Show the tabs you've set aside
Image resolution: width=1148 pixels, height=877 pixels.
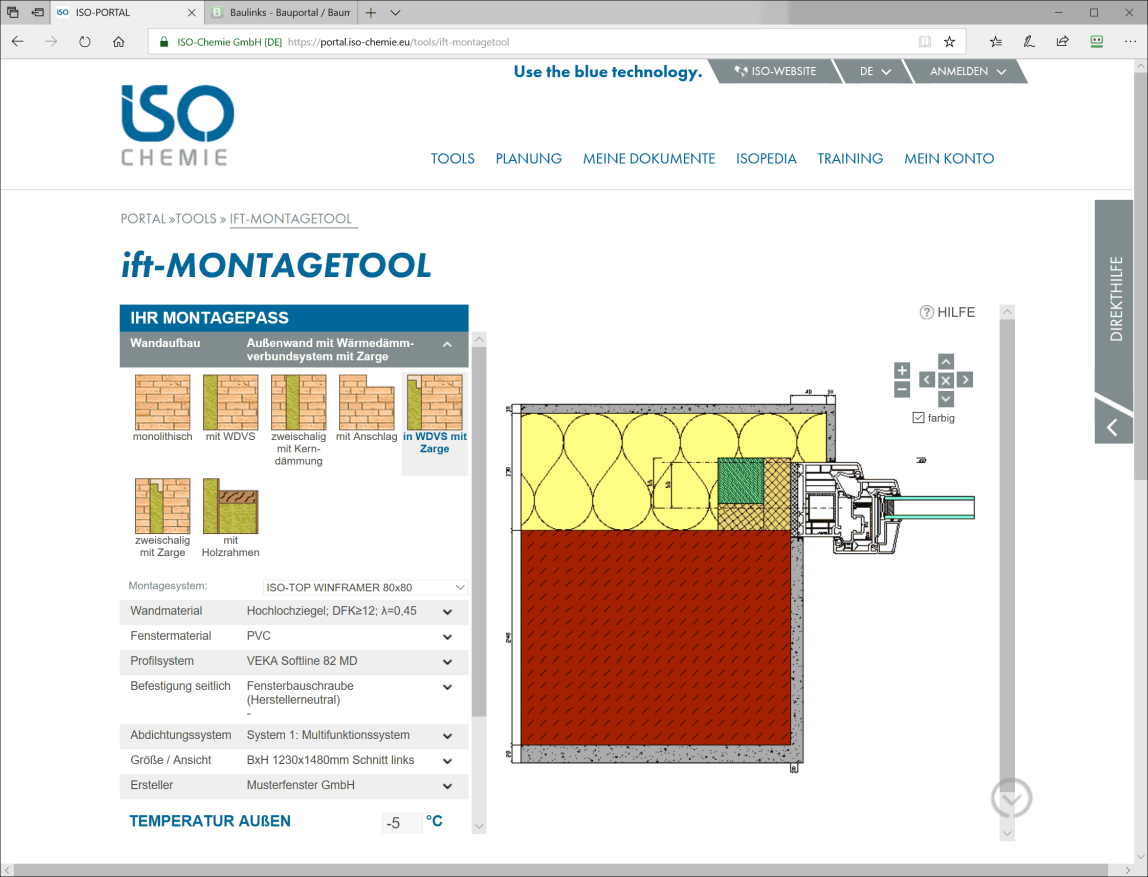13,12
